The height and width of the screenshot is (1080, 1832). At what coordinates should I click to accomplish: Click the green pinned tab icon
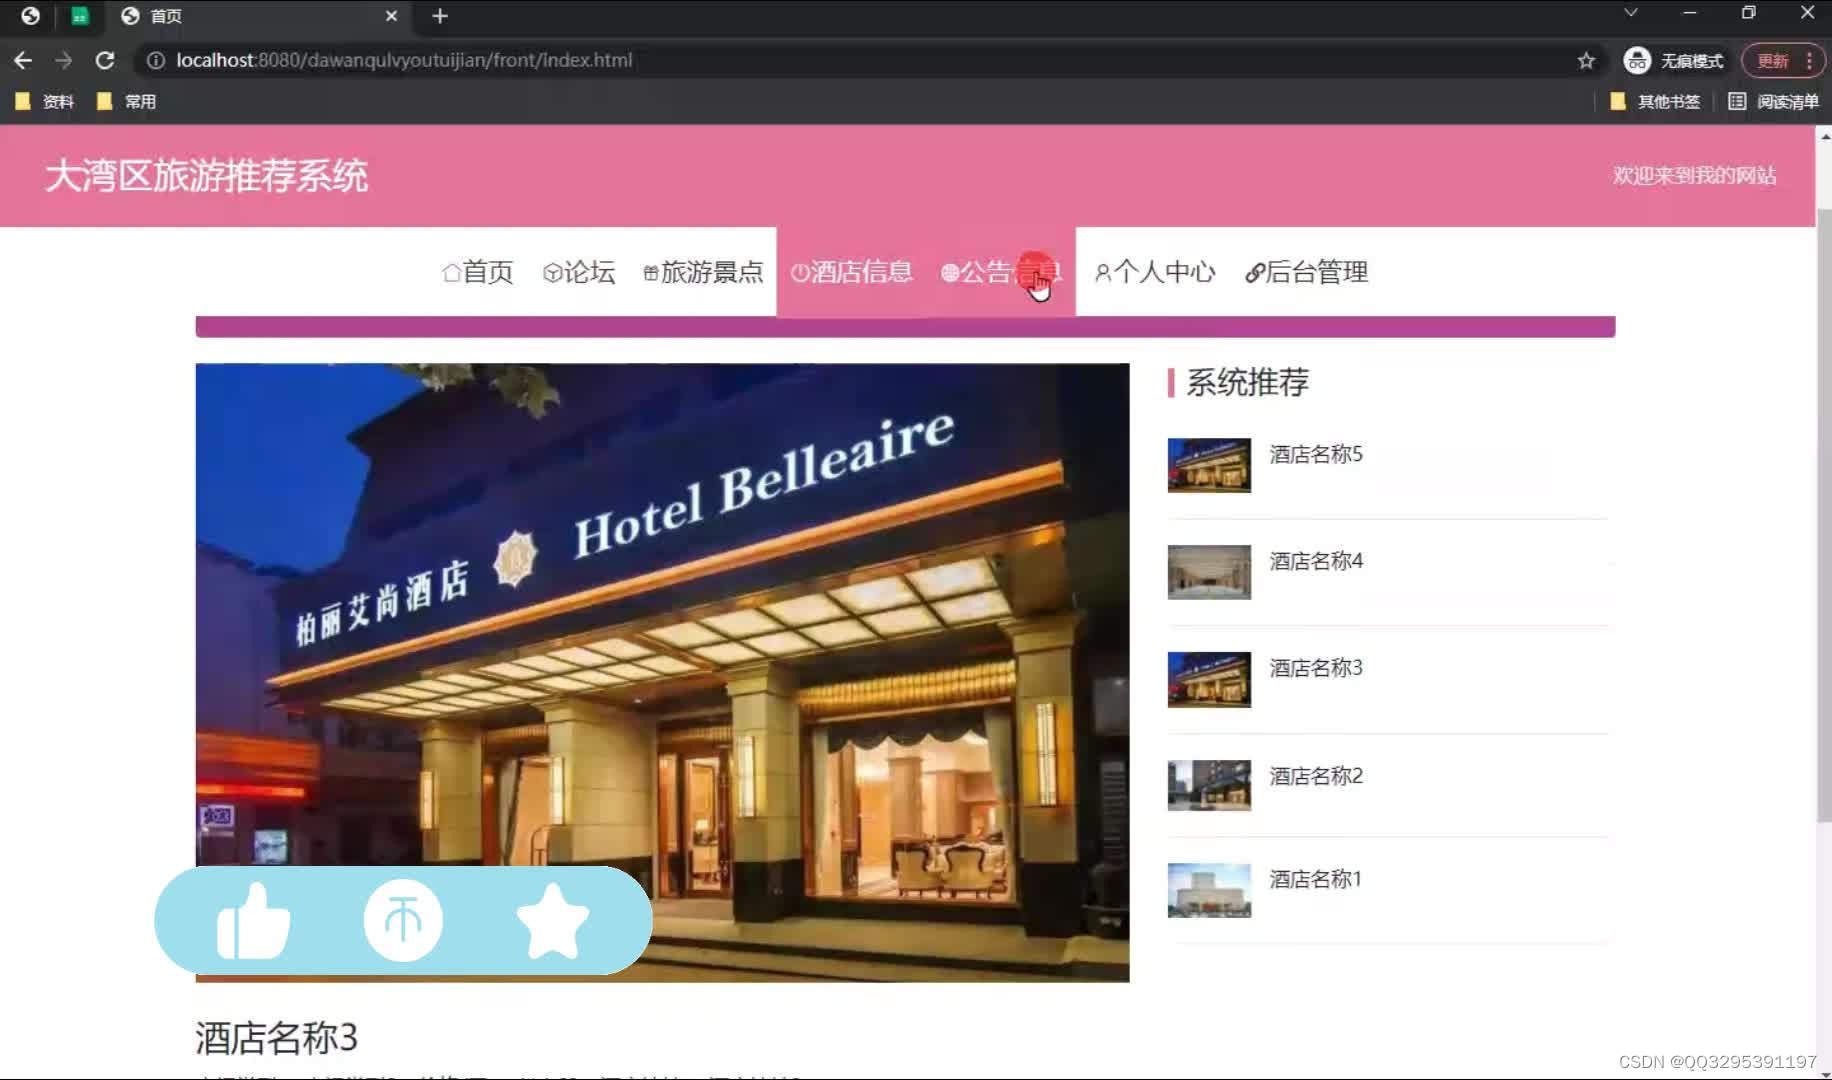pos(80,16)
